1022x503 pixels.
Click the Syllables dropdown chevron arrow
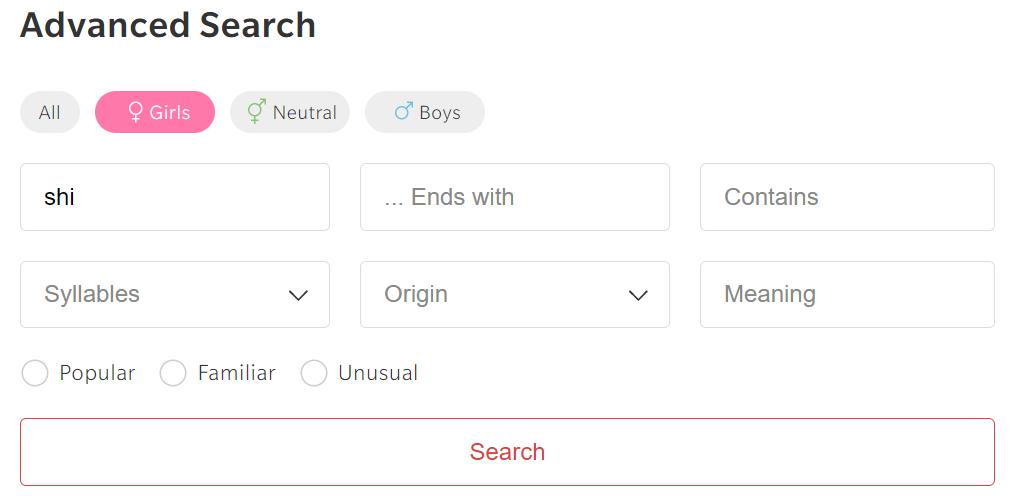[298, 295]
